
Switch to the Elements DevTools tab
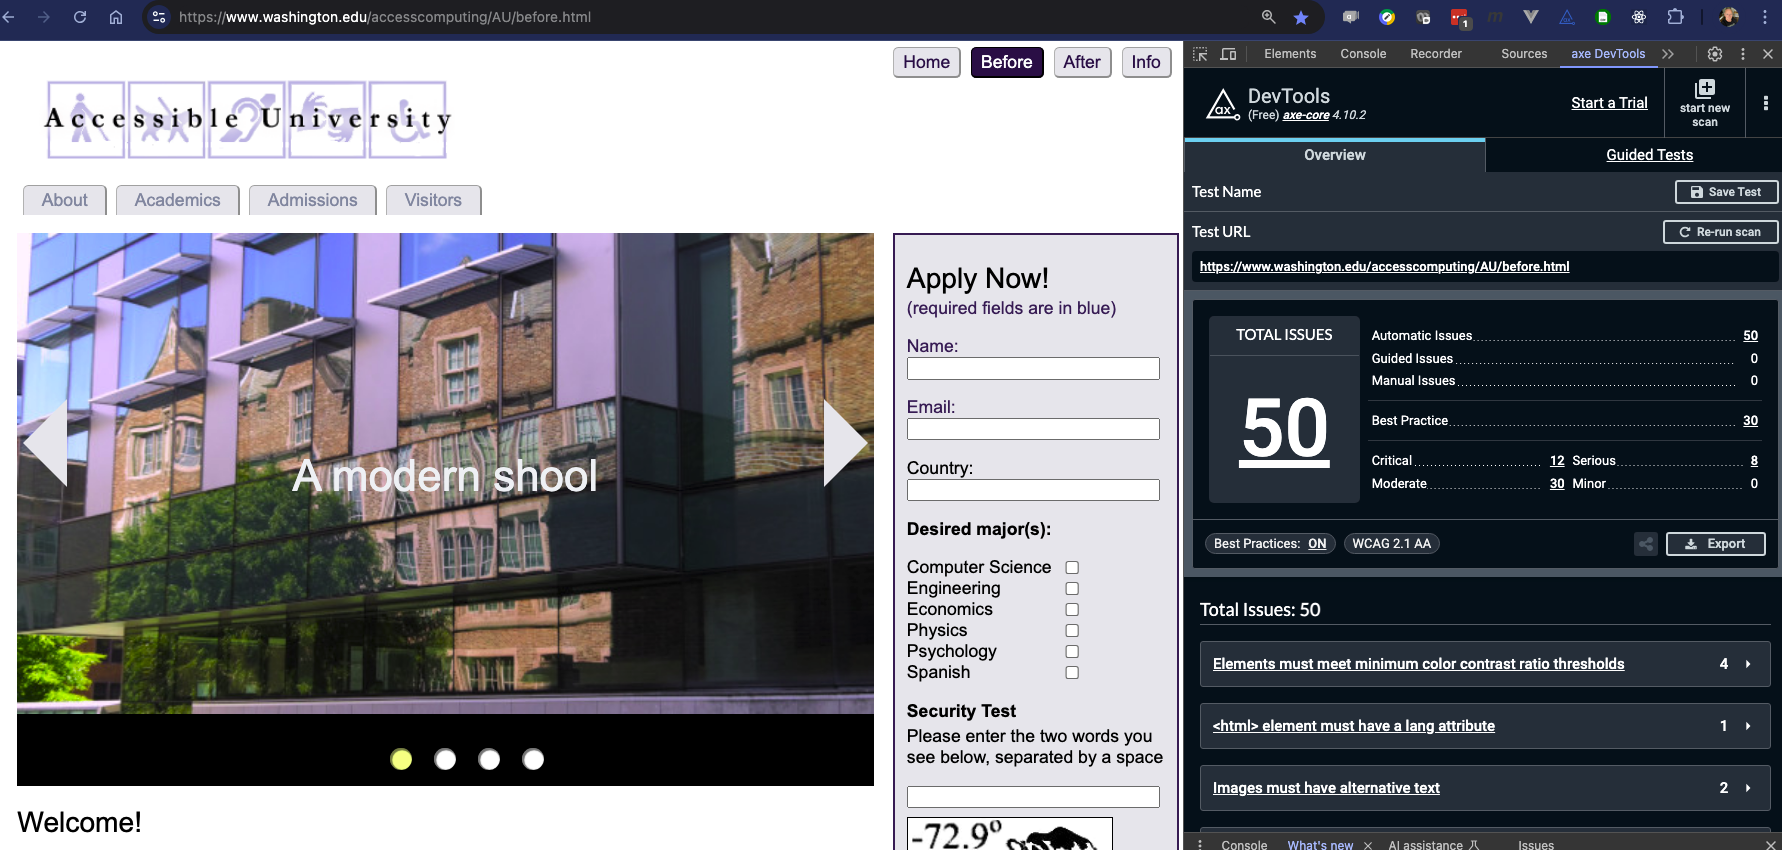[x=1290, y=54]
